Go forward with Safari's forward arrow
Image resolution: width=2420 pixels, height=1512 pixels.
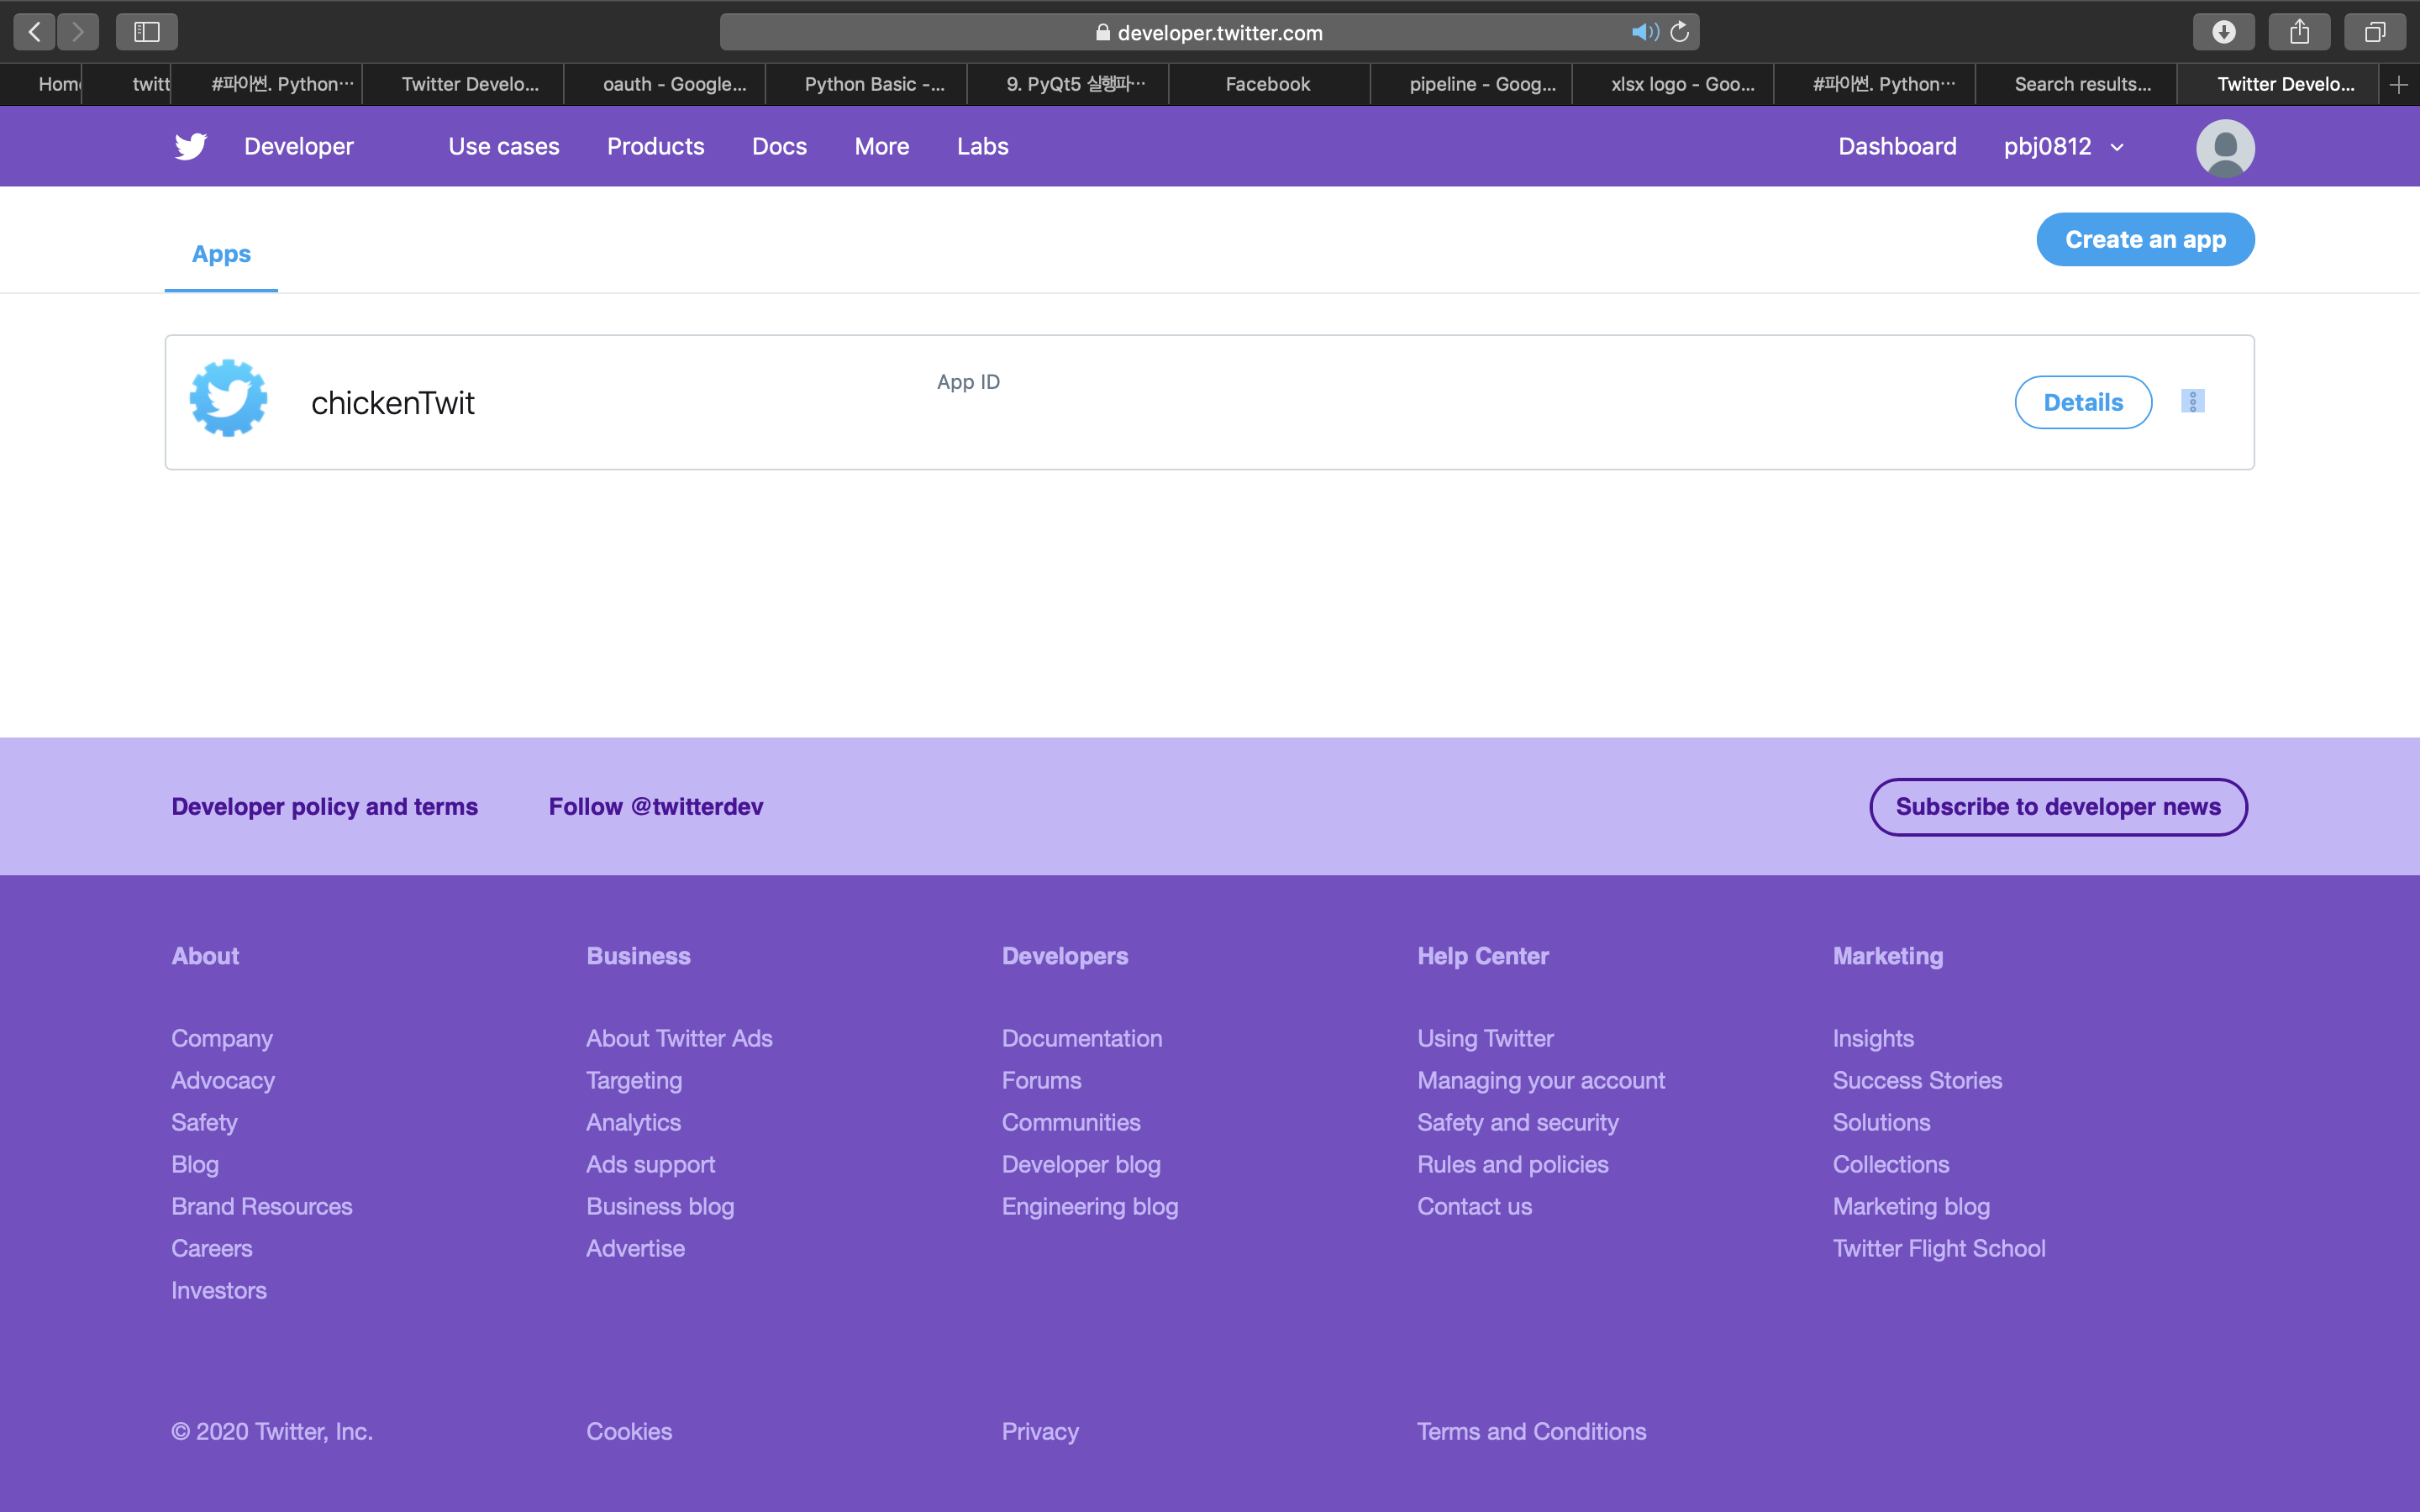(x=78, y=32)
